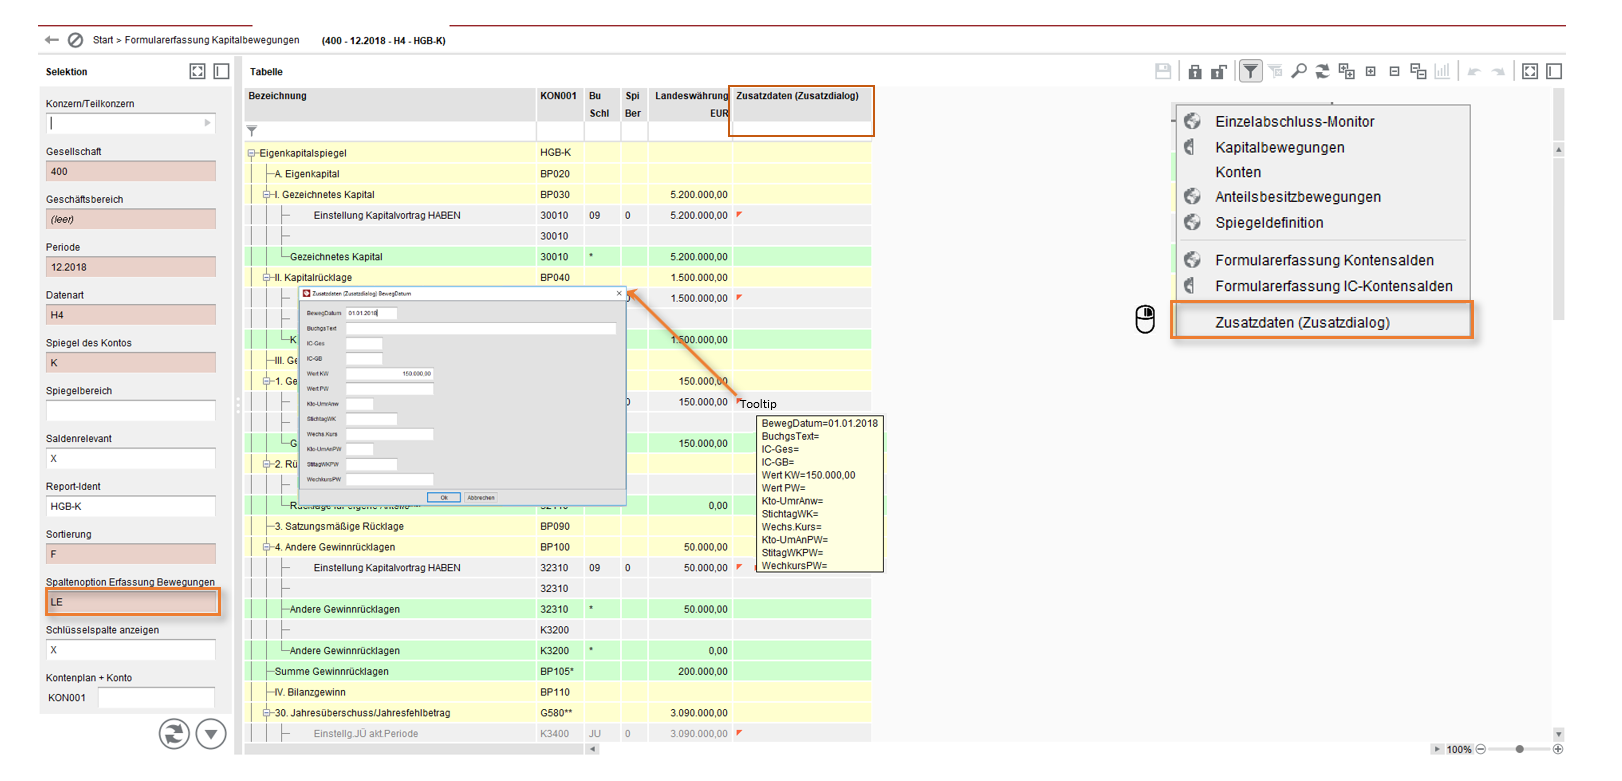Zoom out with the minus icon
The image size is (1622, 781).
point(1481,749)
